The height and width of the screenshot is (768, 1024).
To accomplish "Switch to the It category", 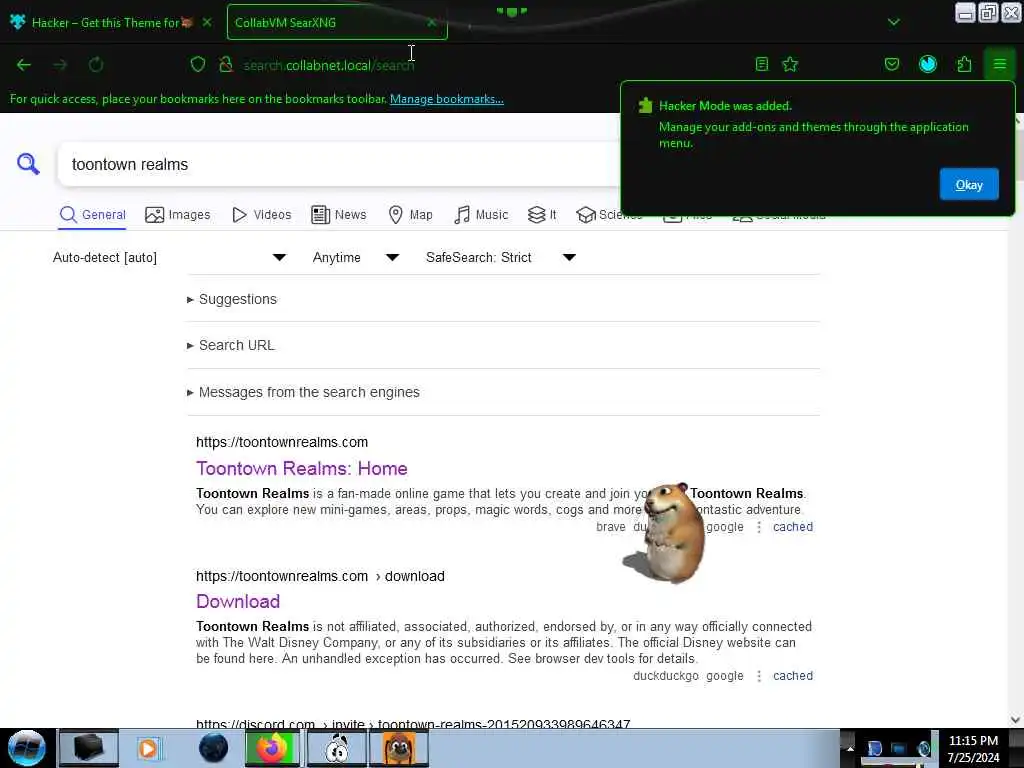I will pos(542,215).
